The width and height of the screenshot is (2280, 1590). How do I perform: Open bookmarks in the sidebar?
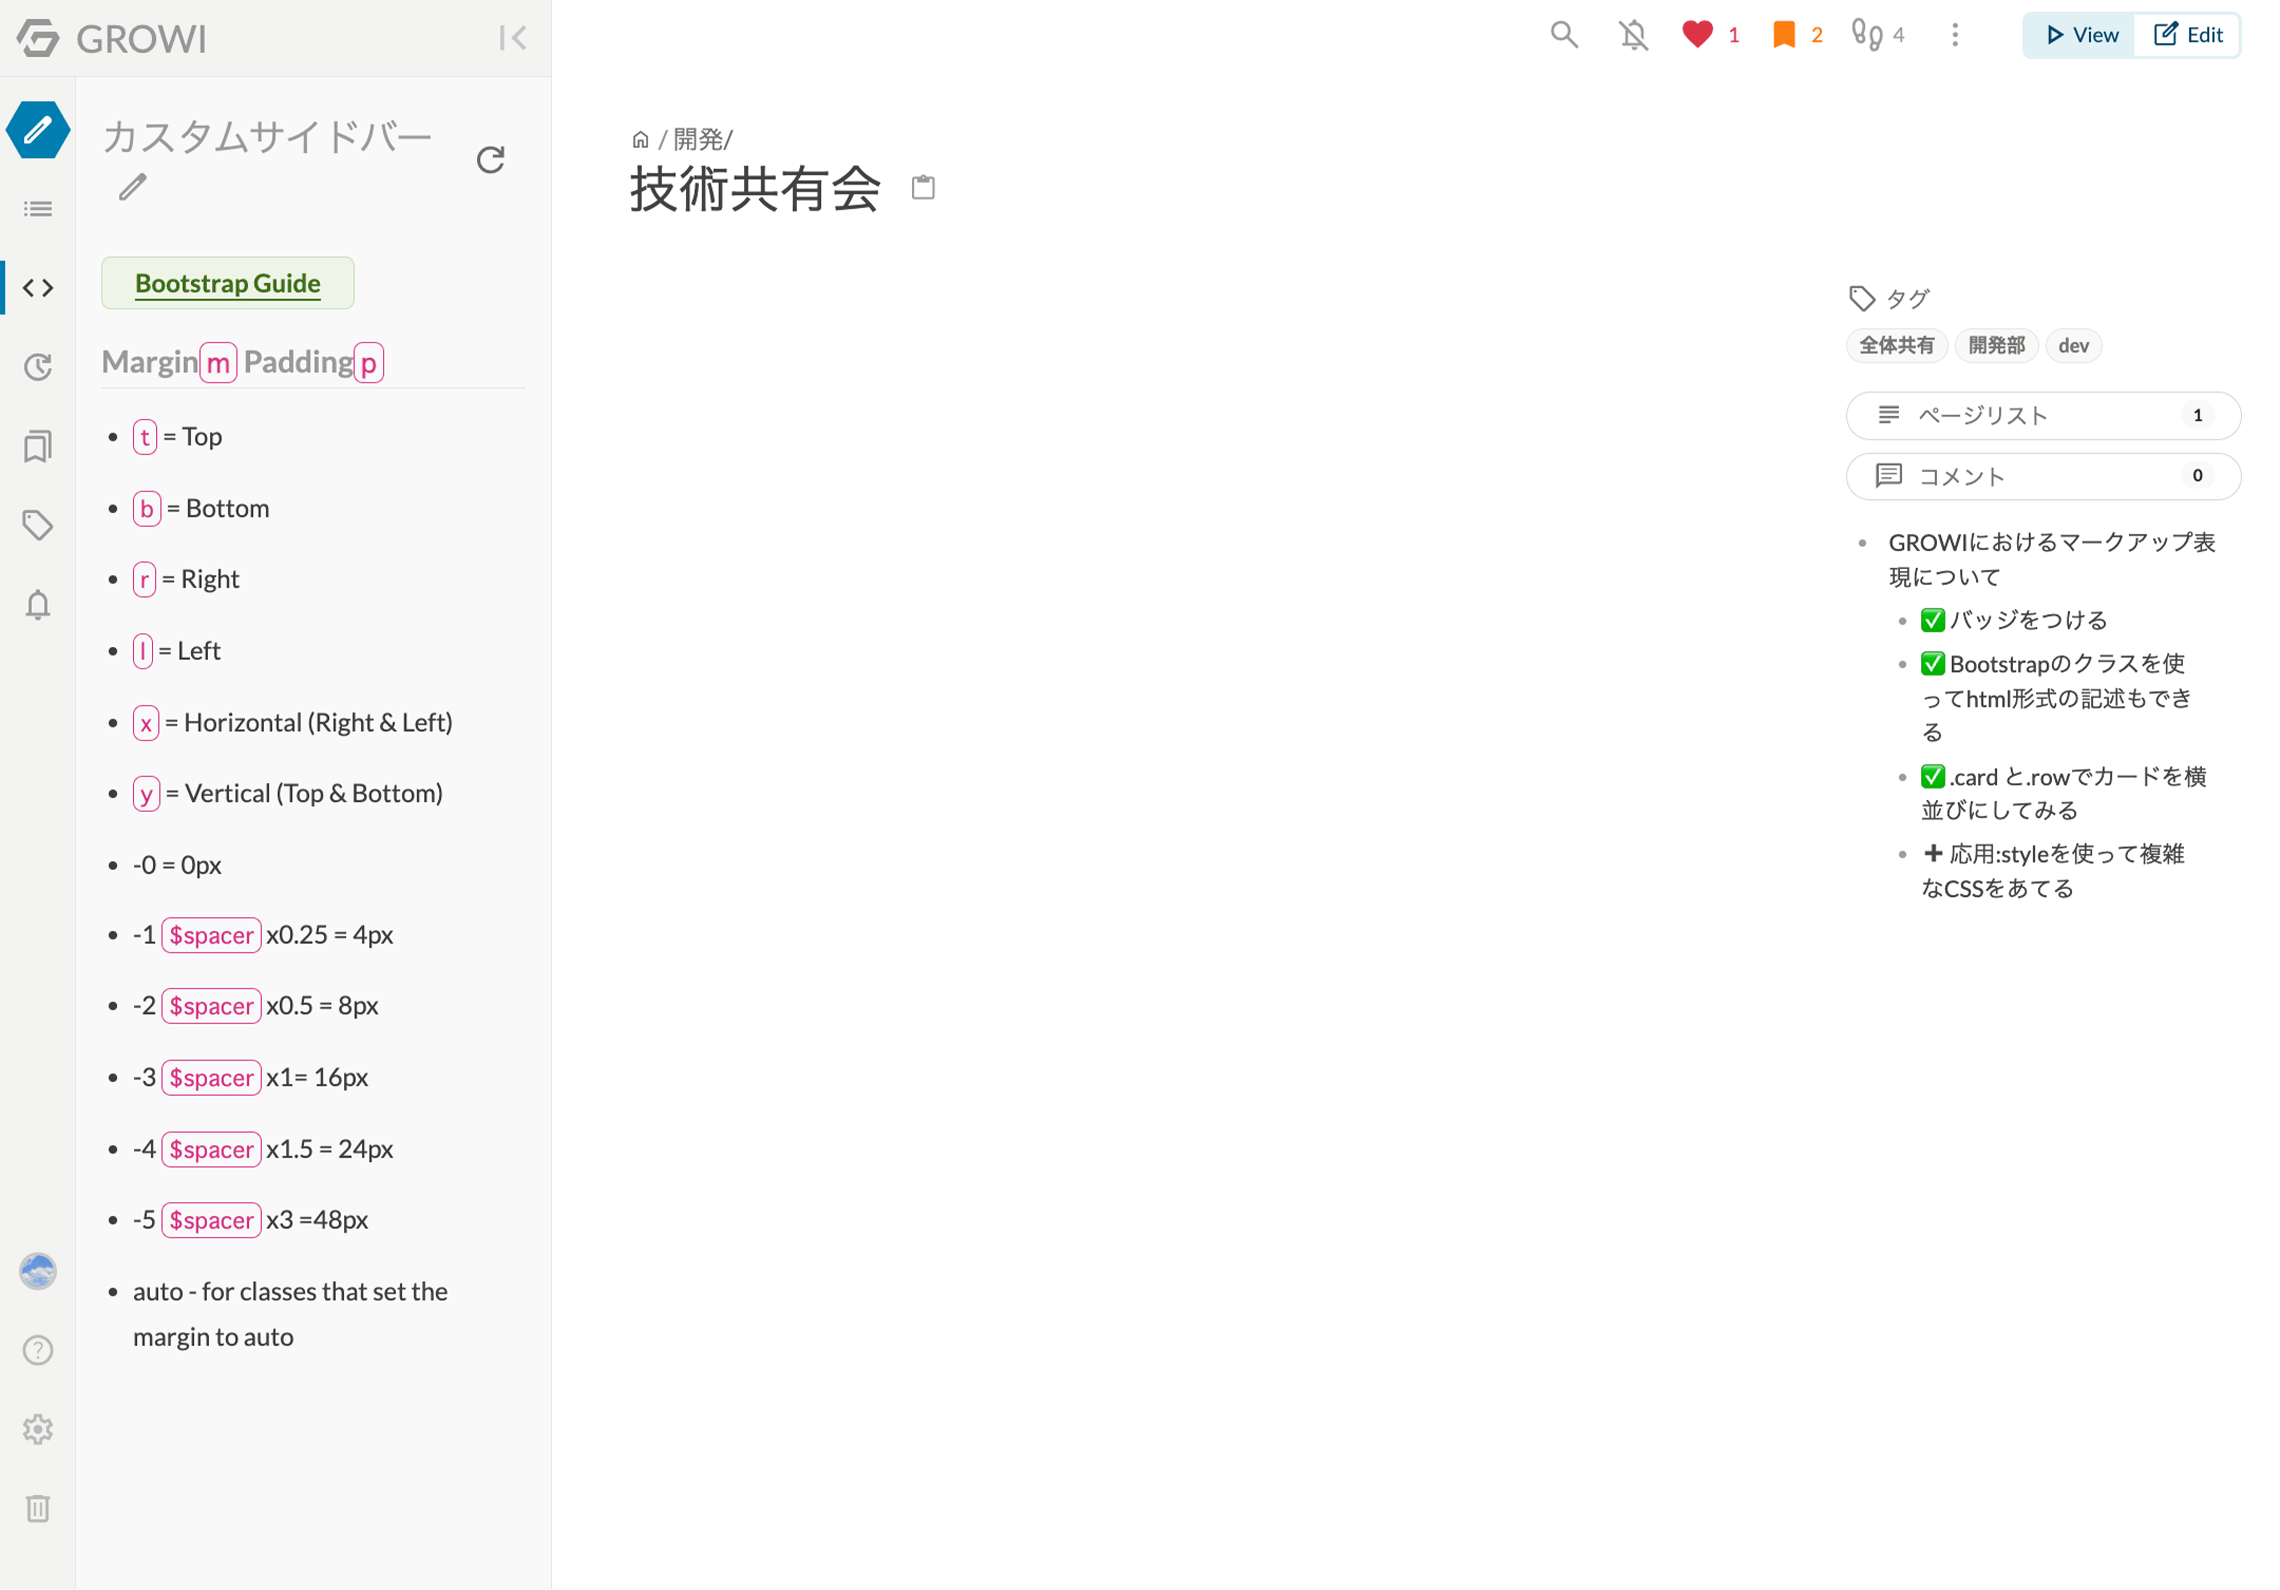38,446
